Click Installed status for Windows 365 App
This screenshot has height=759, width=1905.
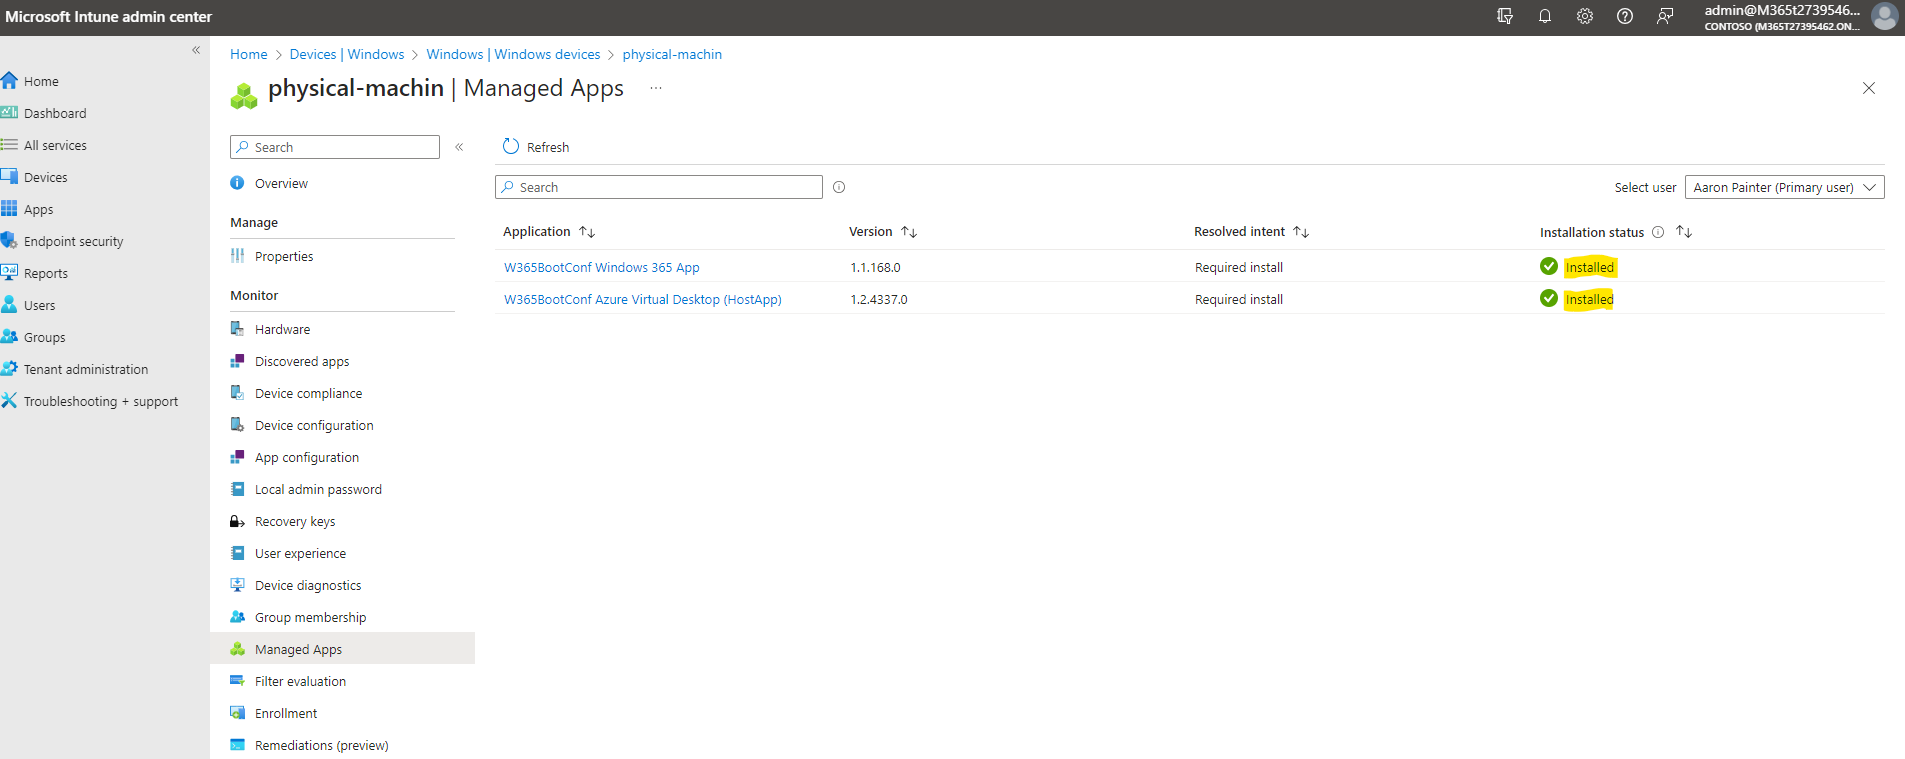pyautogui.click(x=1589, y=267)
